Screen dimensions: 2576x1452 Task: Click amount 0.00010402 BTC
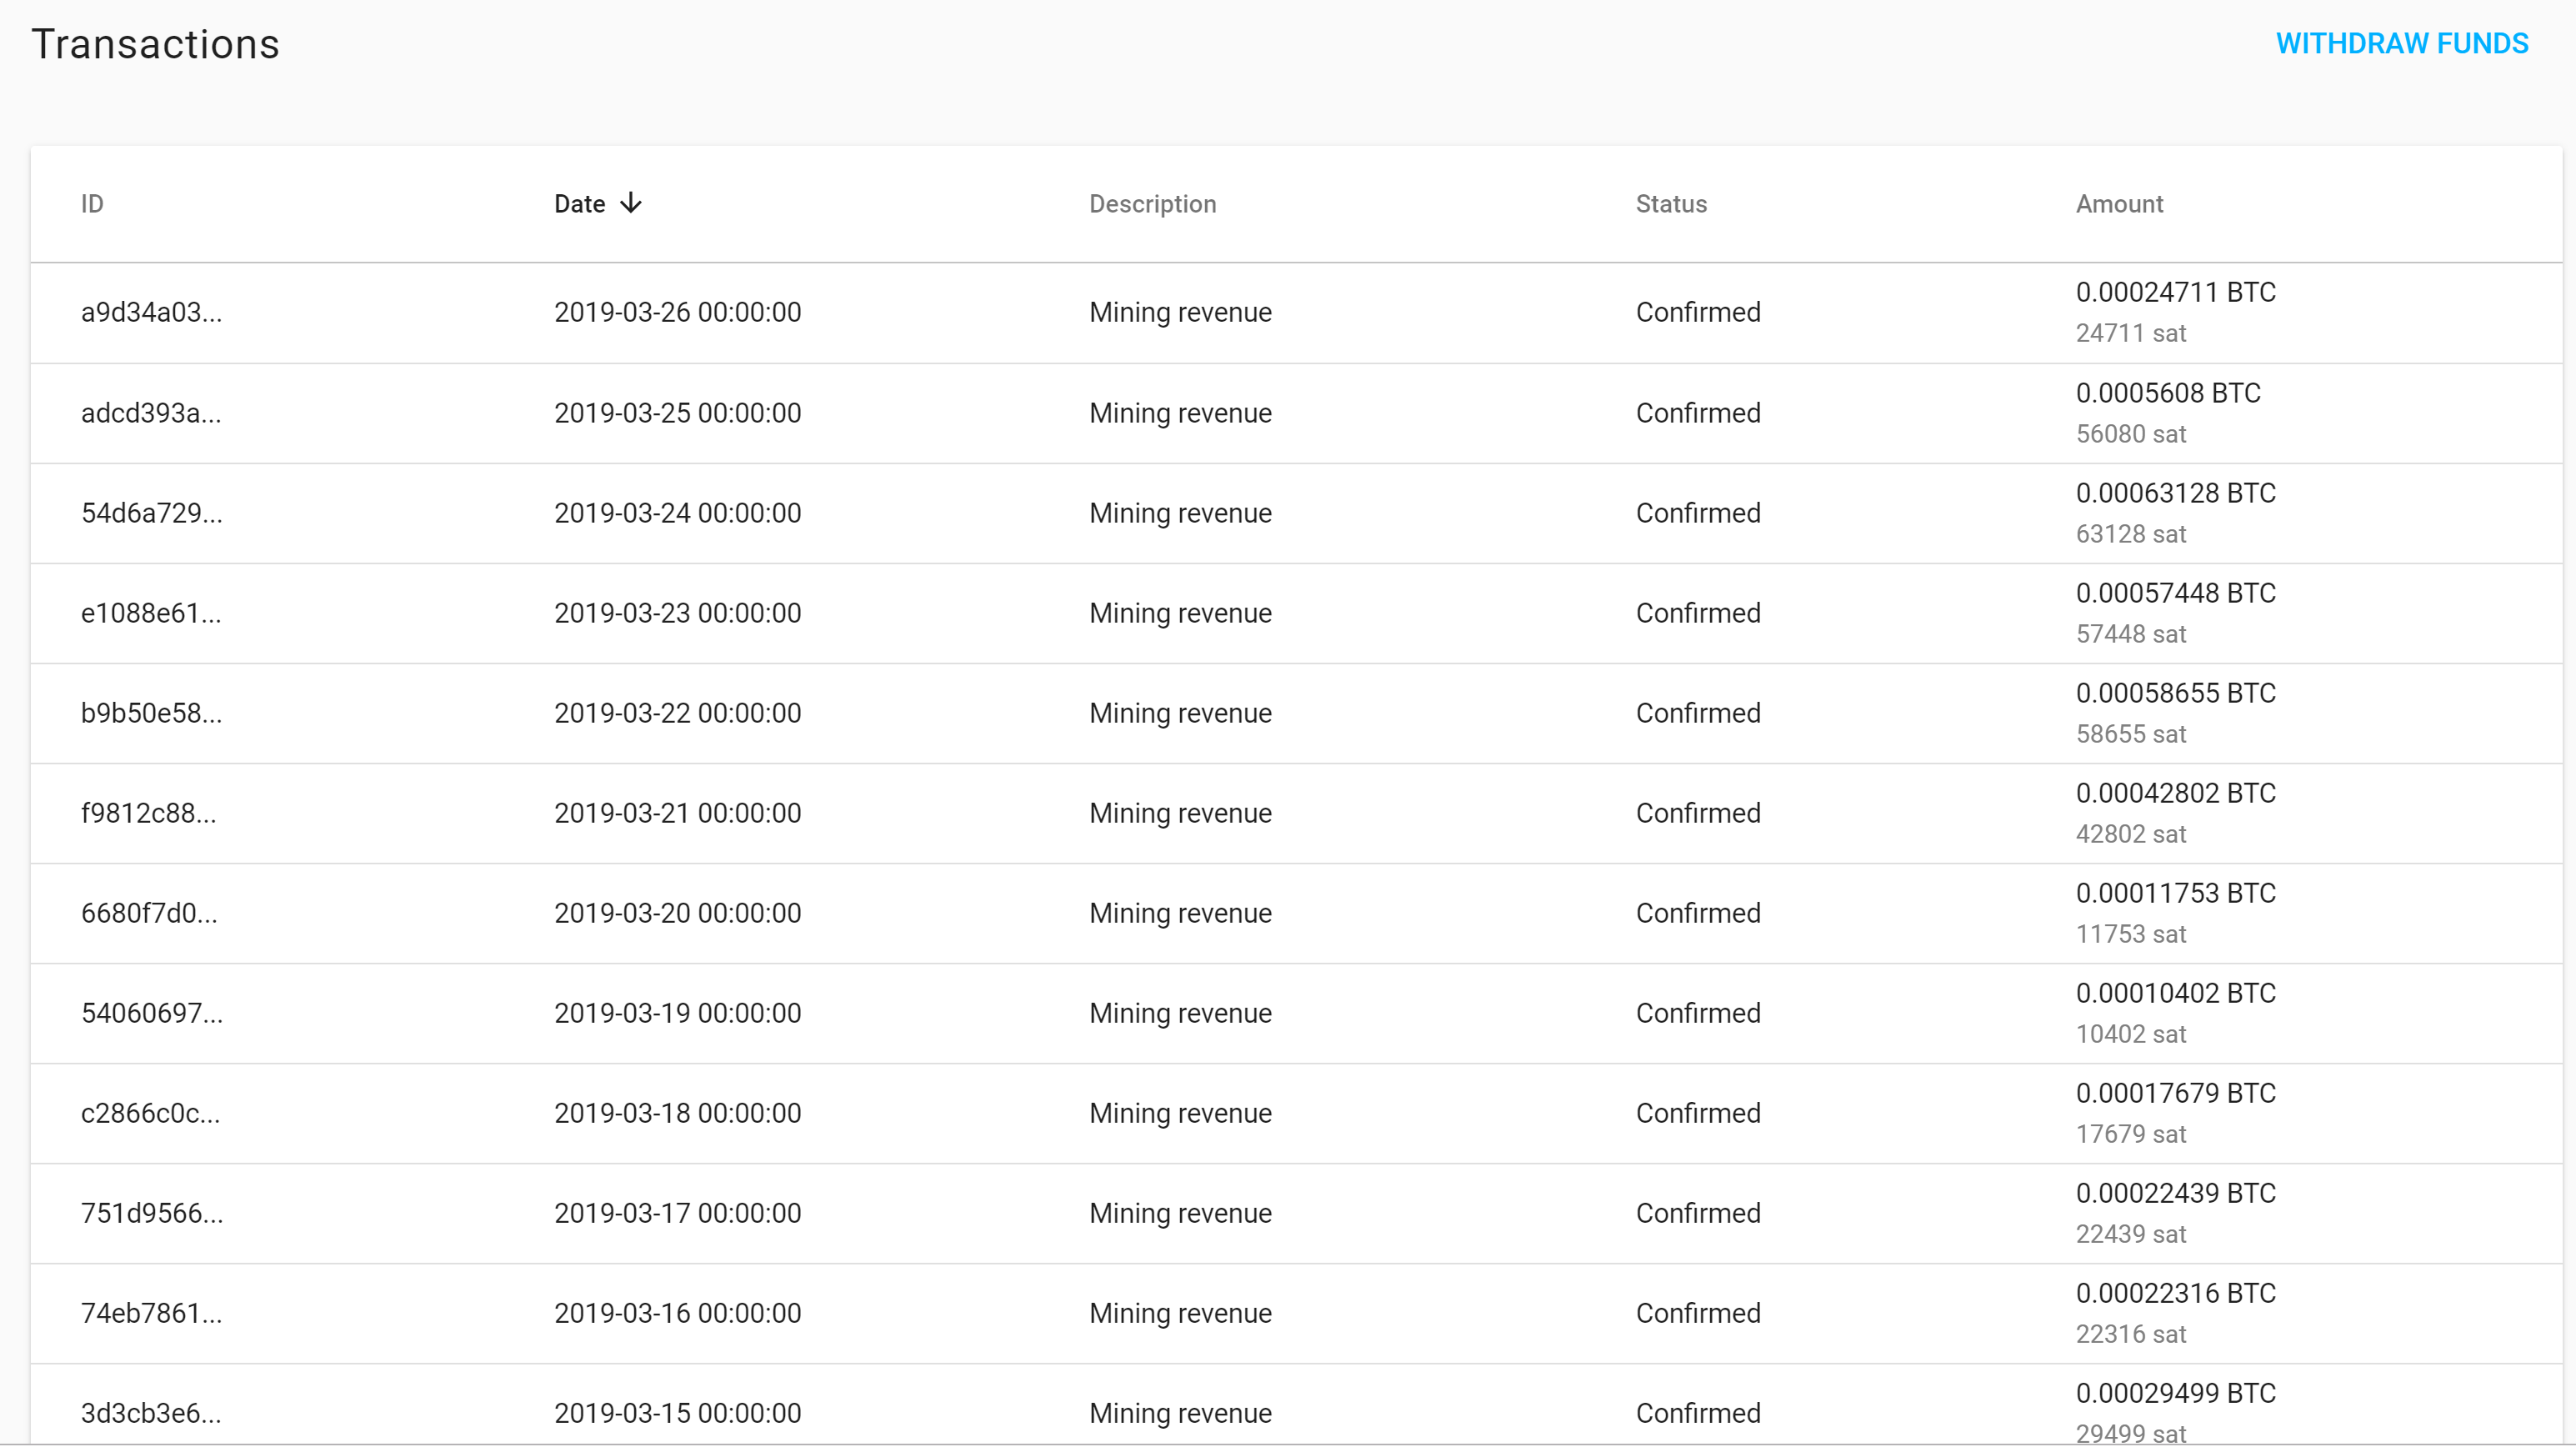tap(2175, 993)
